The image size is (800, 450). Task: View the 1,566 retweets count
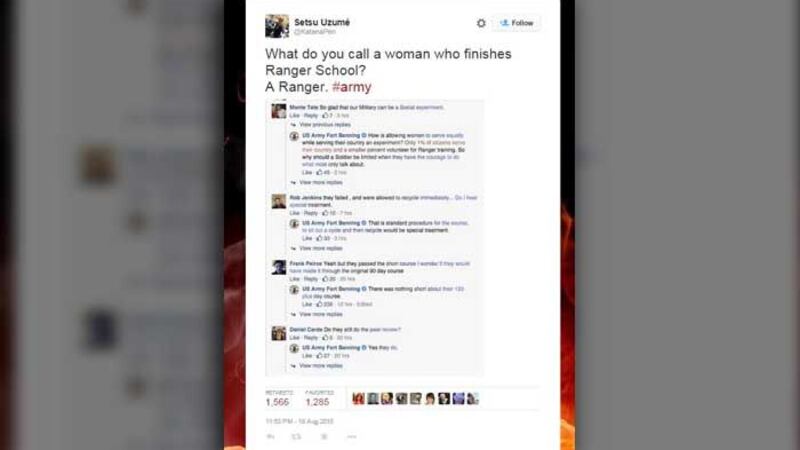click(x=277, y=402)
